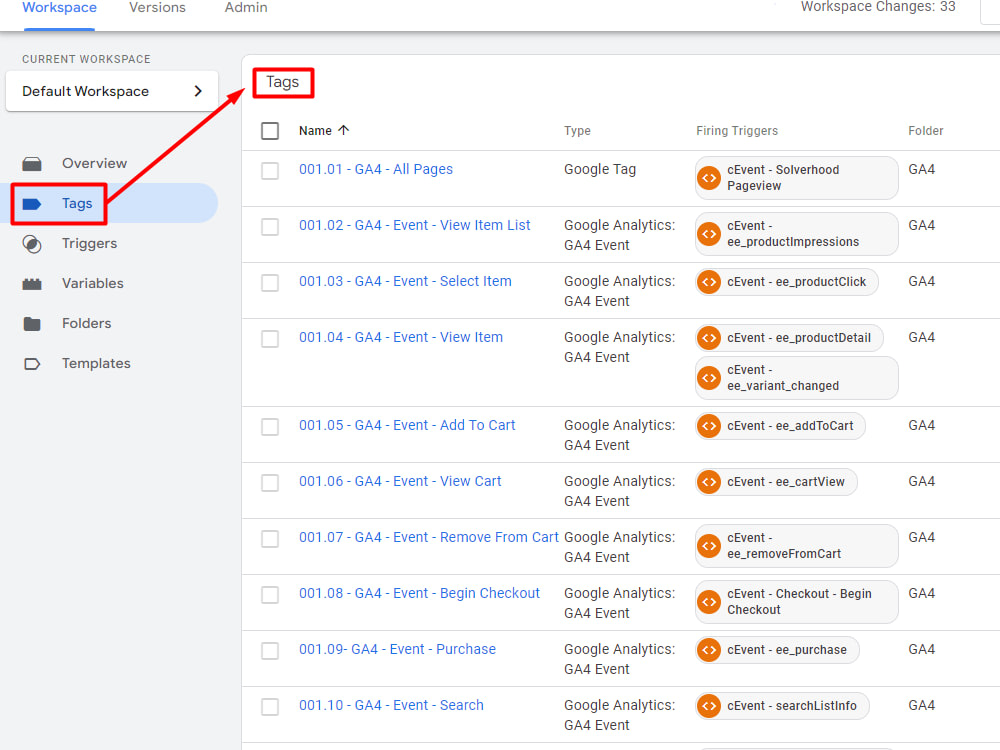Viewport: 1000px width, 750px height.
Task: Click trigger icon for ee_purchase
Action: 709,650
